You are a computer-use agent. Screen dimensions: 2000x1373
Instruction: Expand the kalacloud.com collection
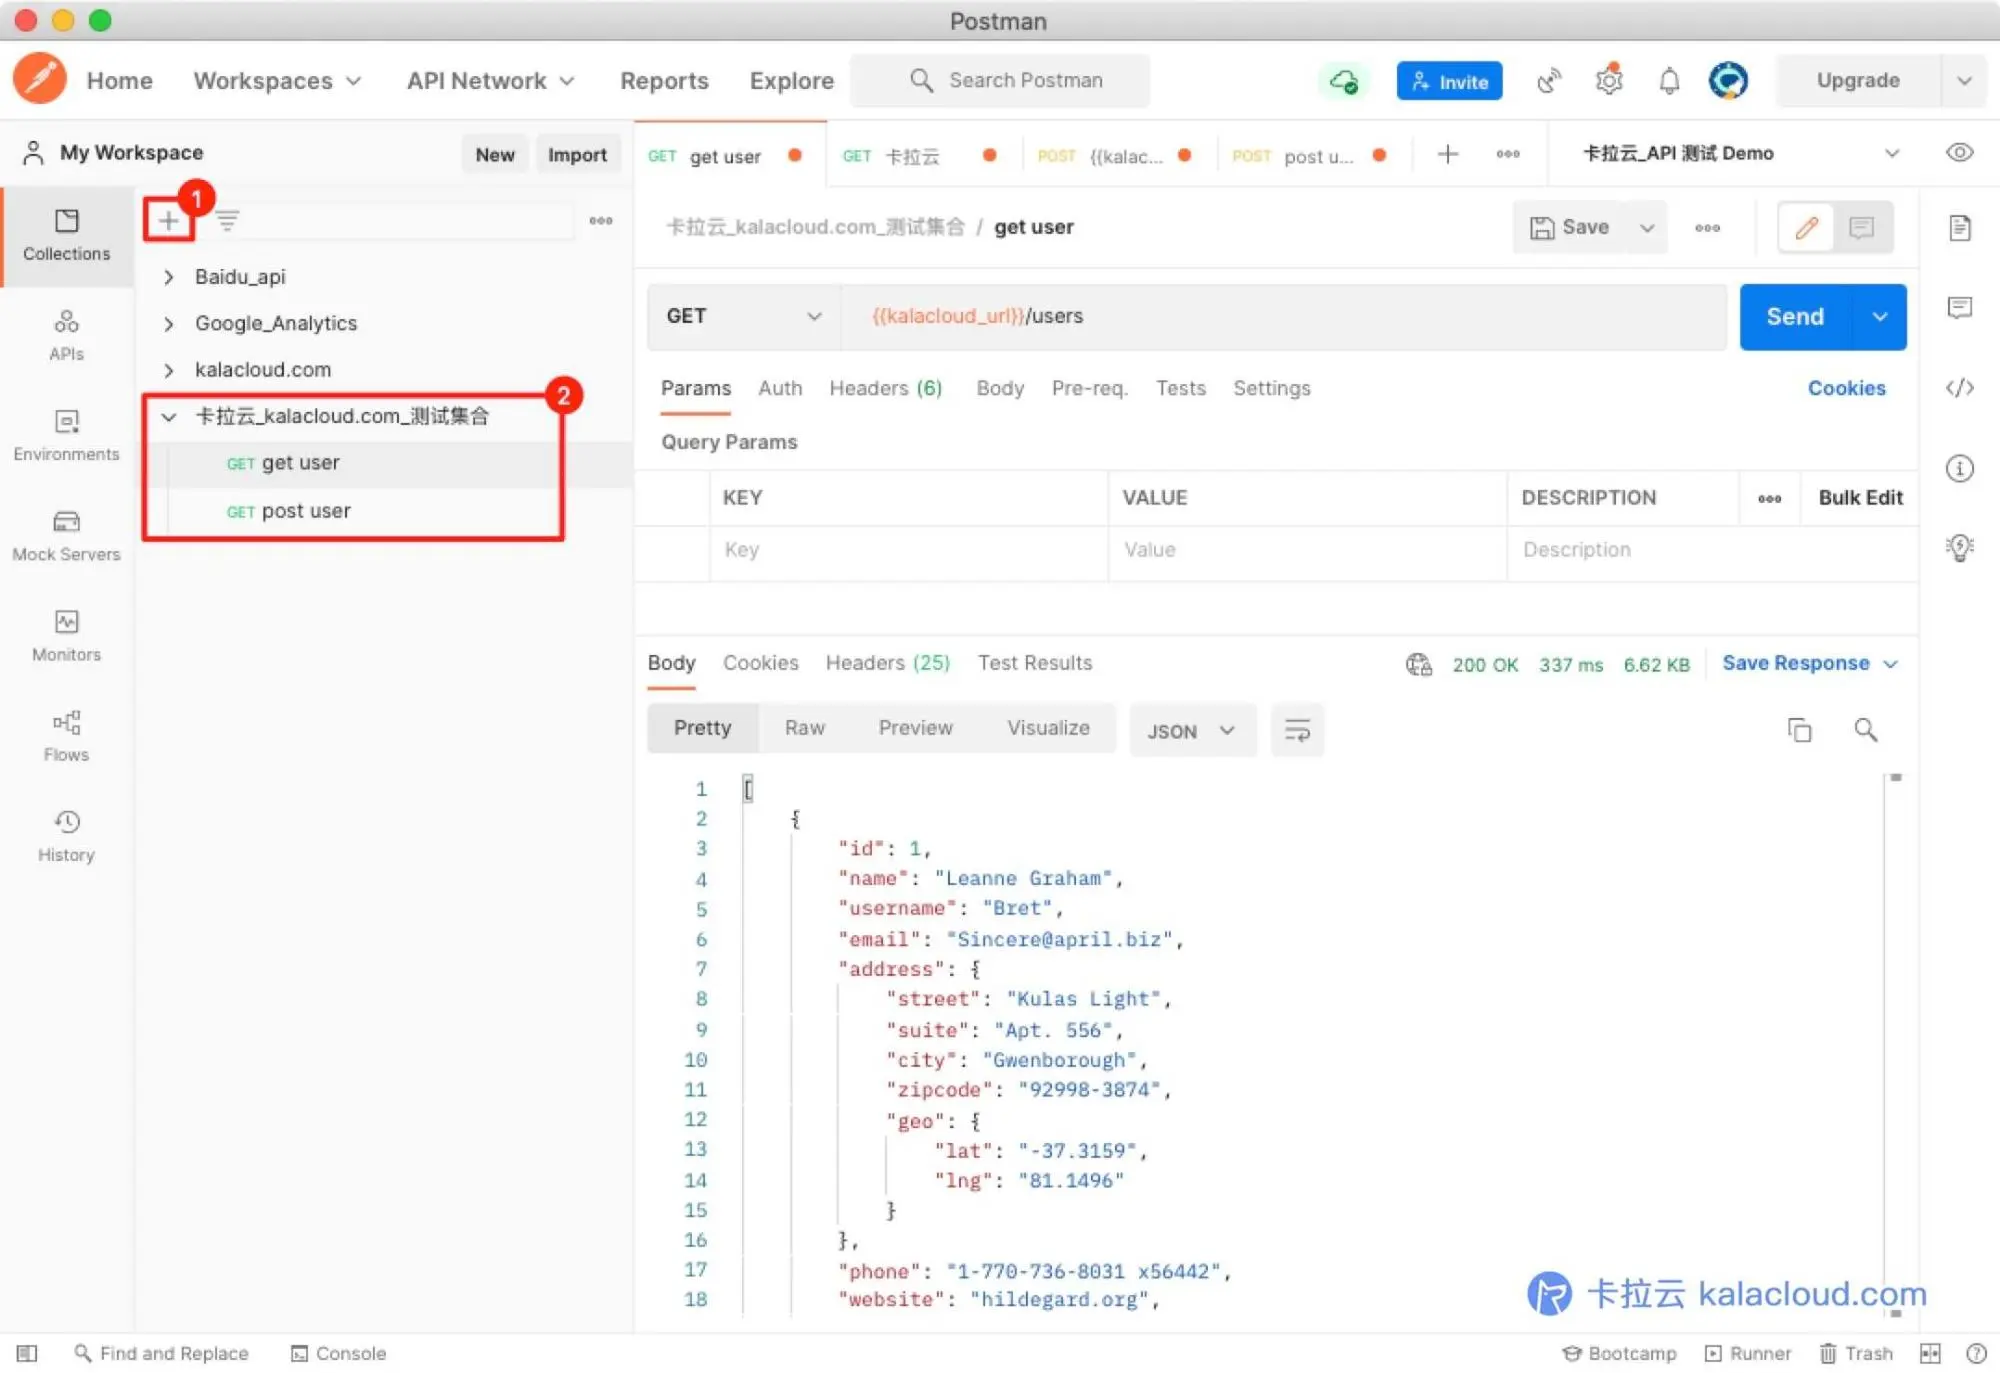168,370
